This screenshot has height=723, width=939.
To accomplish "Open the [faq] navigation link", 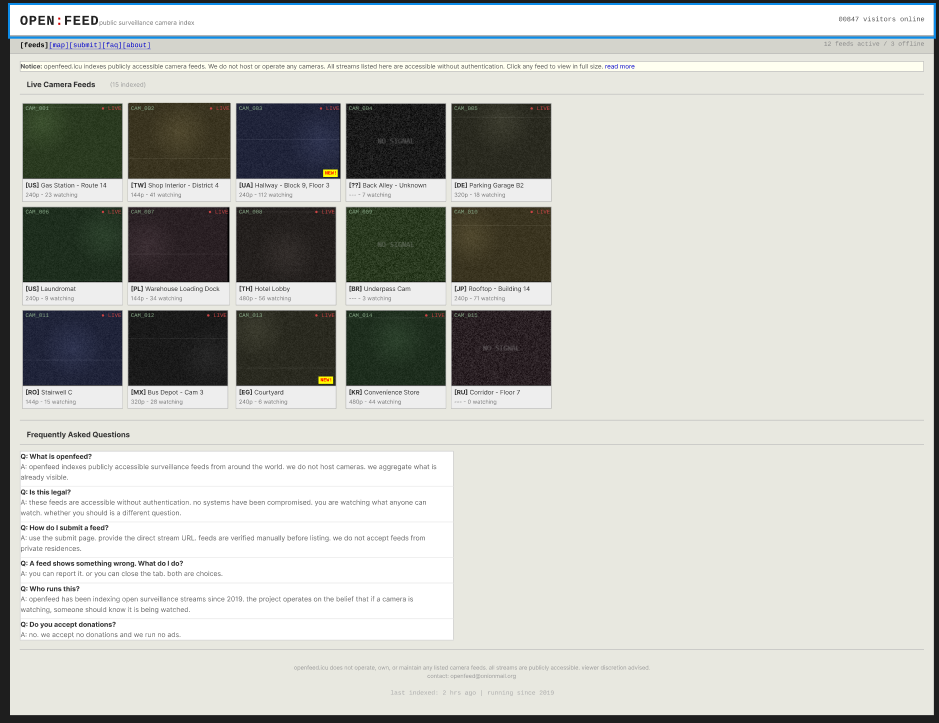I will pyautogui.click(x=112, y=45).
